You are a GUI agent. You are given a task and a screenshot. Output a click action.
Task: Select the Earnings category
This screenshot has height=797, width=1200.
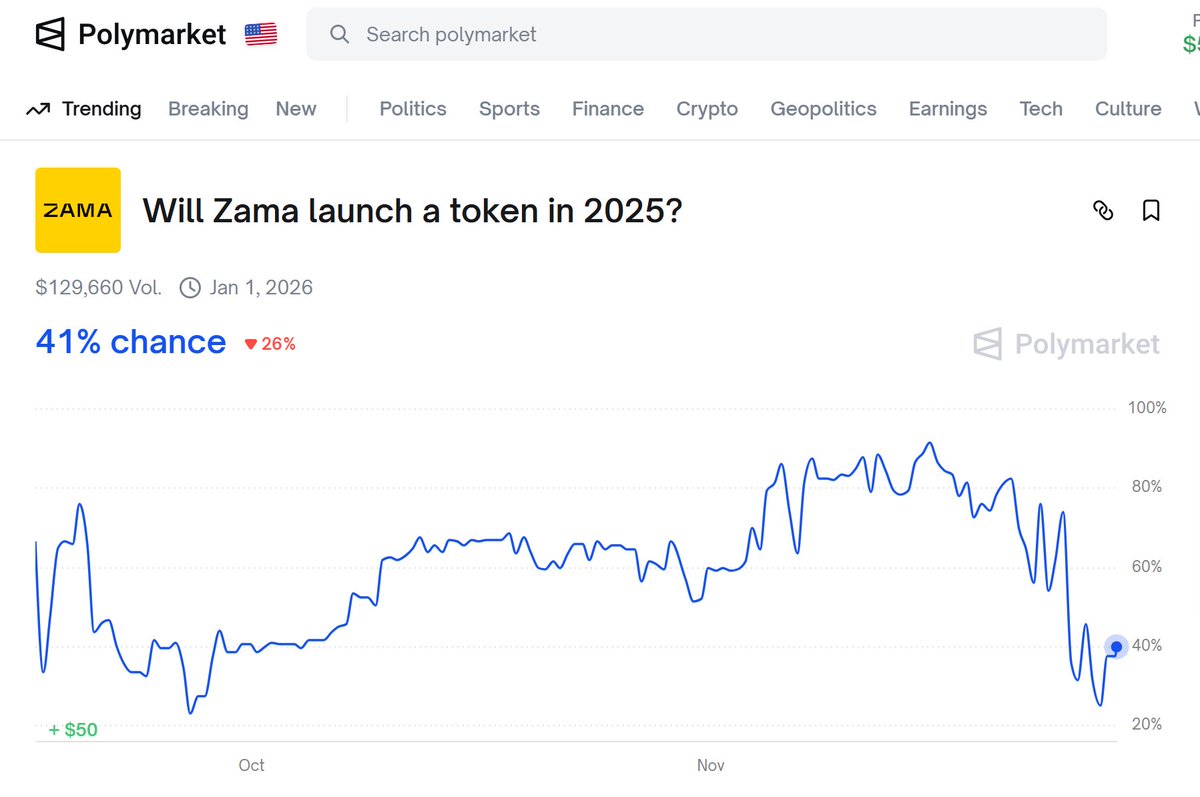coord(948,109)
